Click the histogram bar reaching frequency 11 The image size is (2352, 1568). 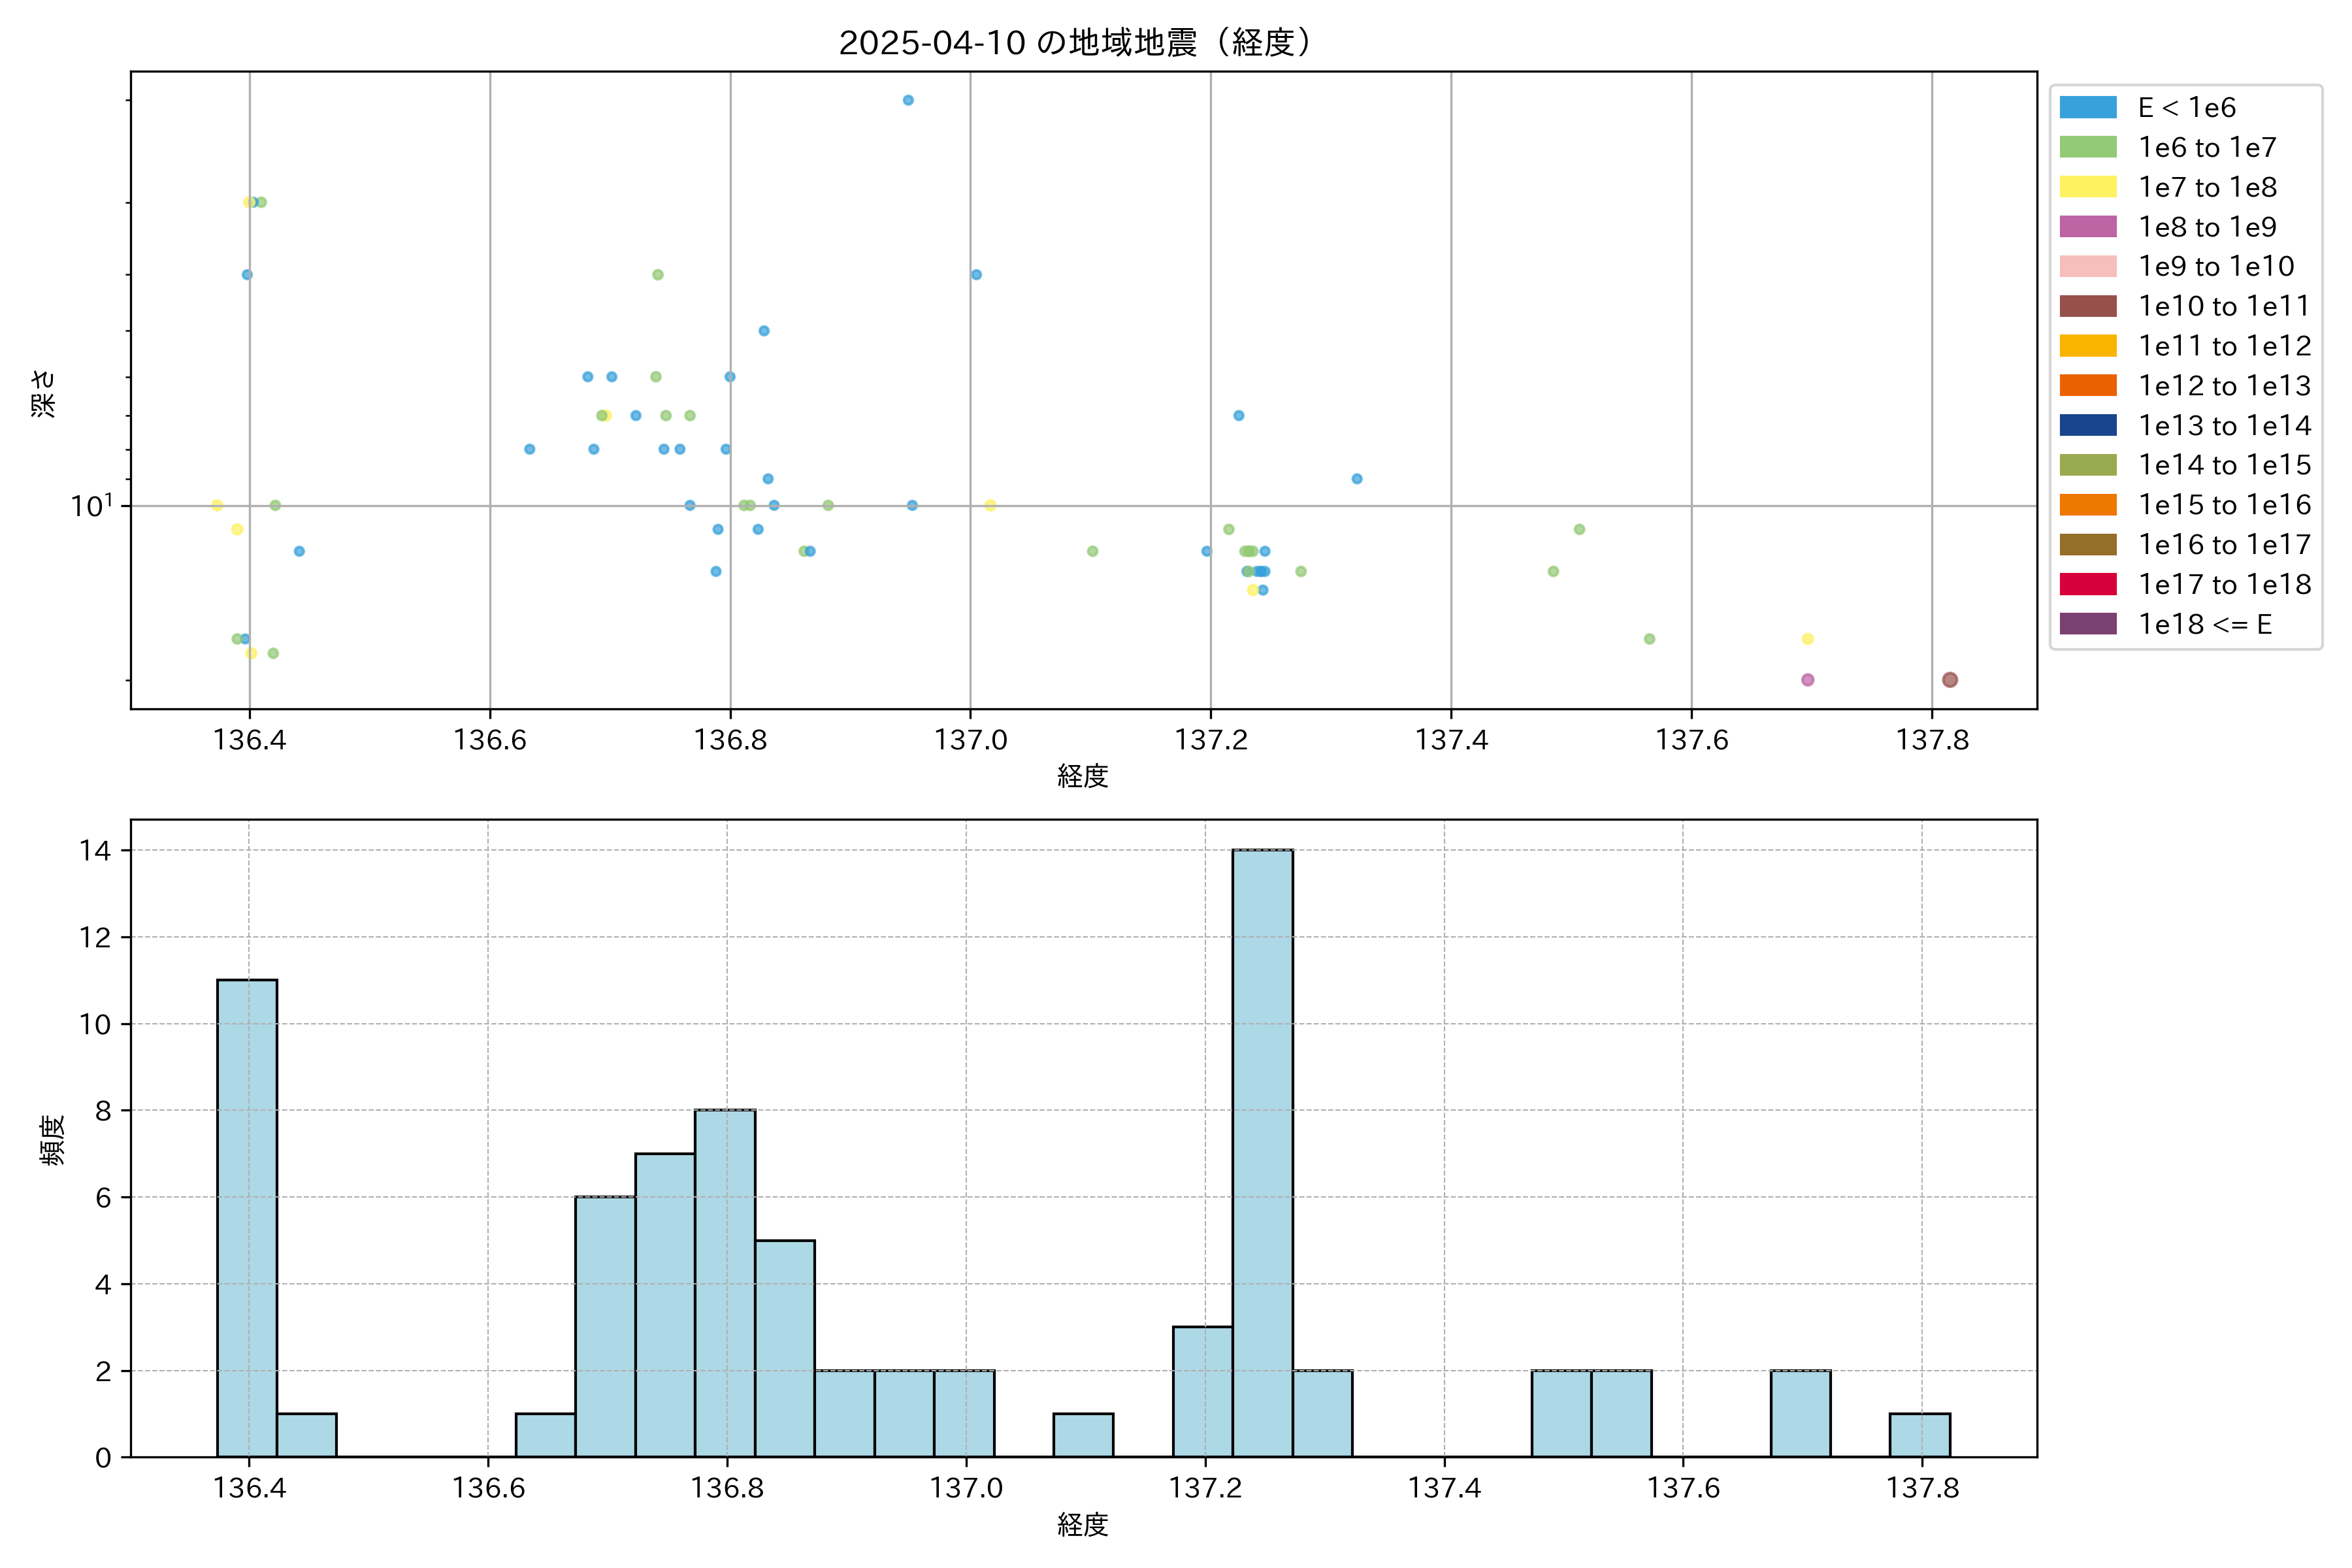click(247, 1218)
